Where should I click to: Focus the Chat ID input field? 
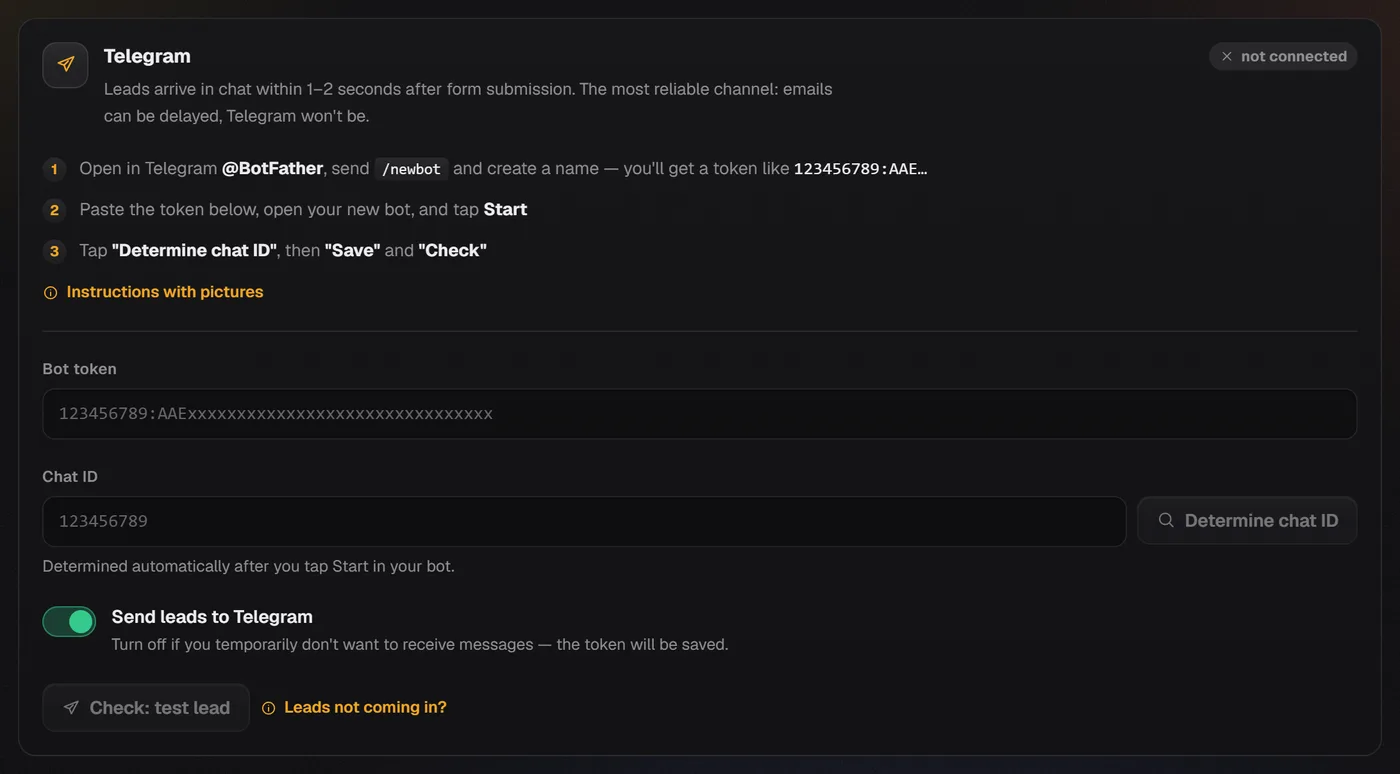pyautogui.click(x=584, y=521)
